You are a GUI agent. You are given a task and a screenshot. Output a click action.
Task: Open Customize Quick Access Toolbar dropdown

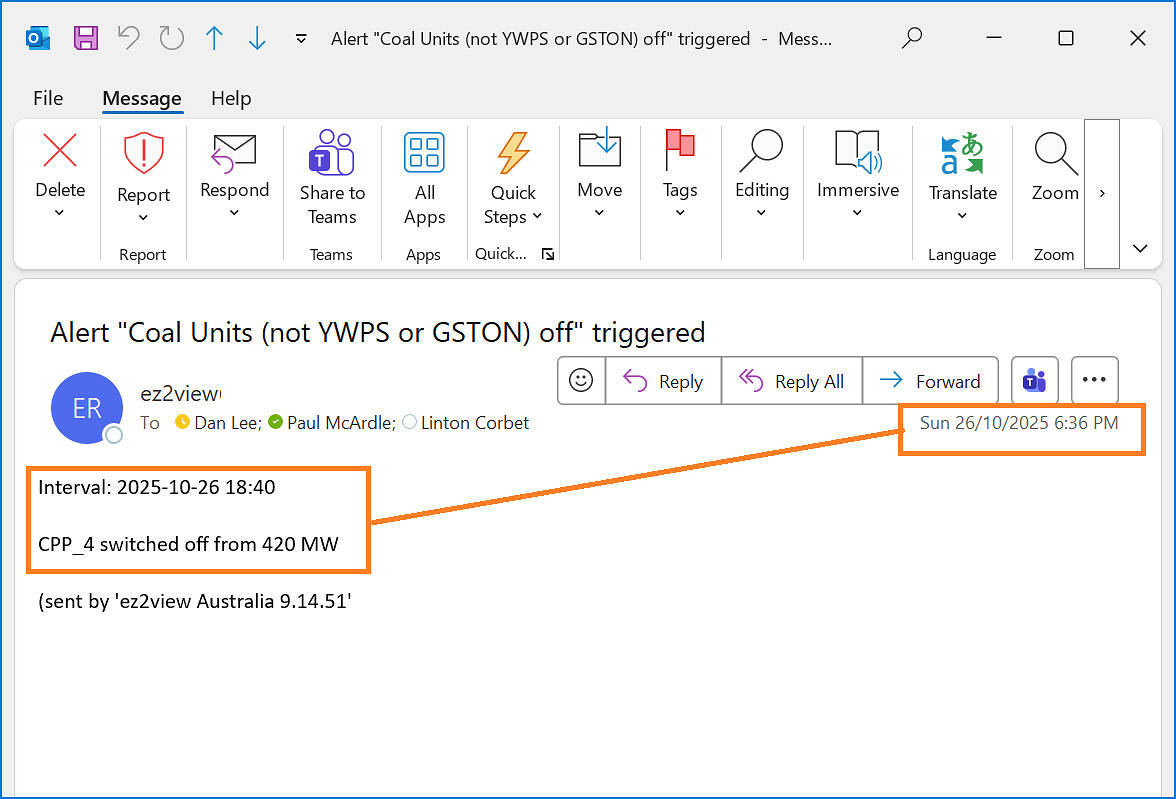tap(300, 39)
